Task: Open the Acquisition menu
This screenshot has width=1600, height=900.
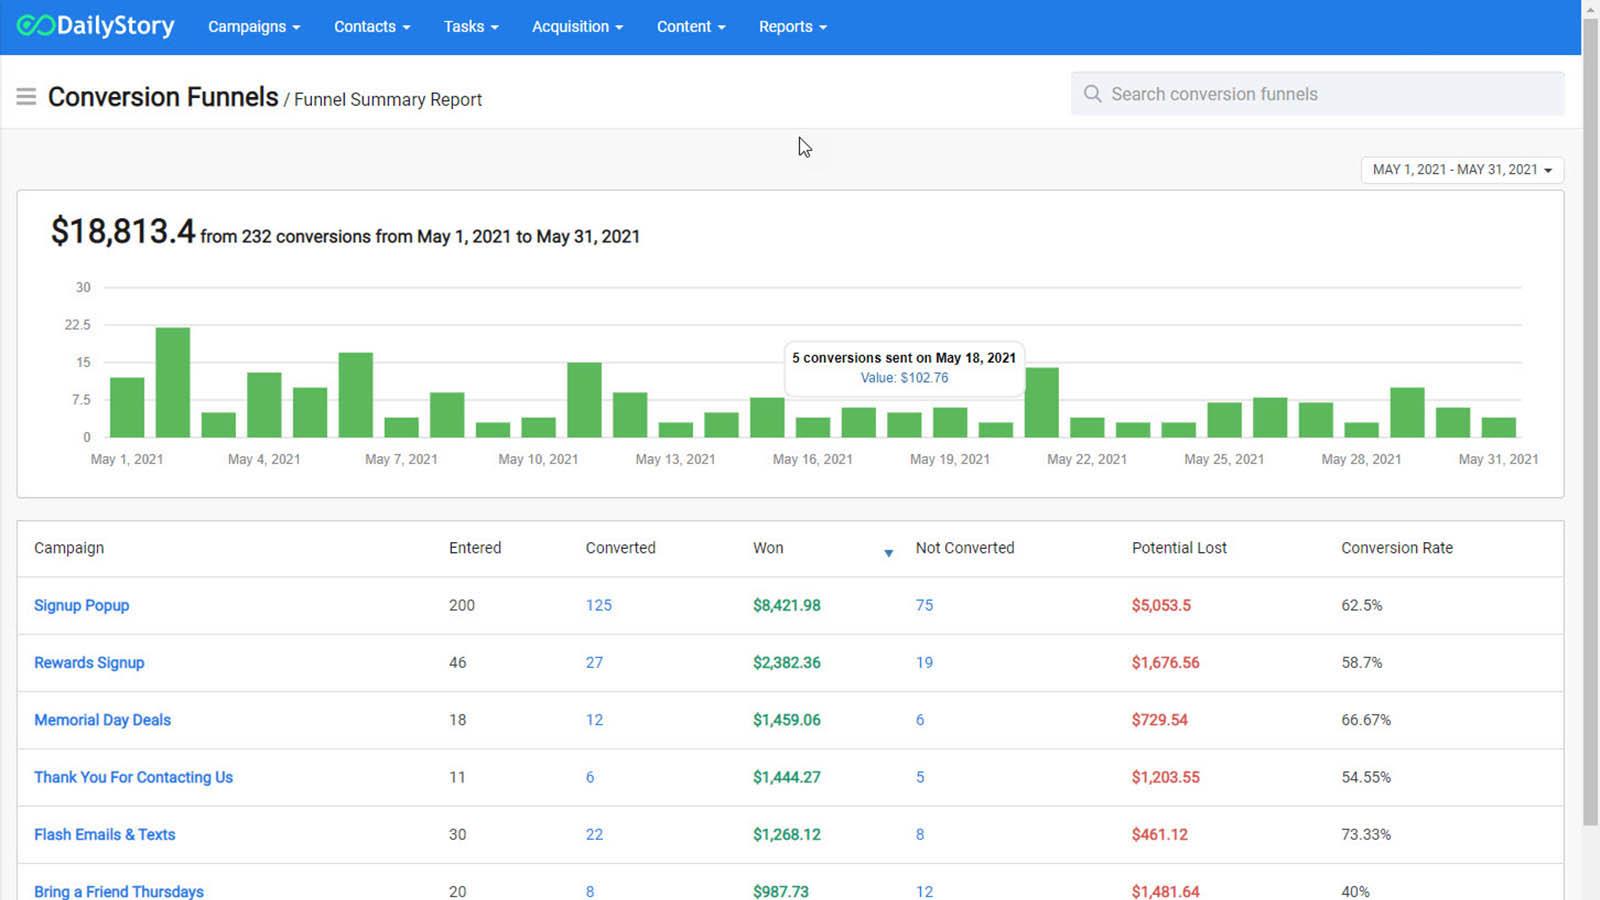Action: (577, 27)
